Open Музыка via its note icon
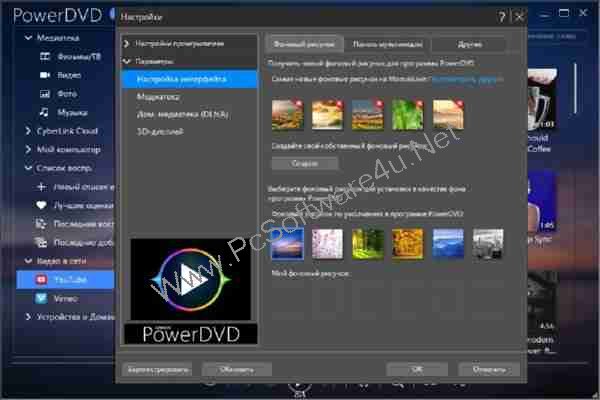600x400 pixels. [44, 112]
